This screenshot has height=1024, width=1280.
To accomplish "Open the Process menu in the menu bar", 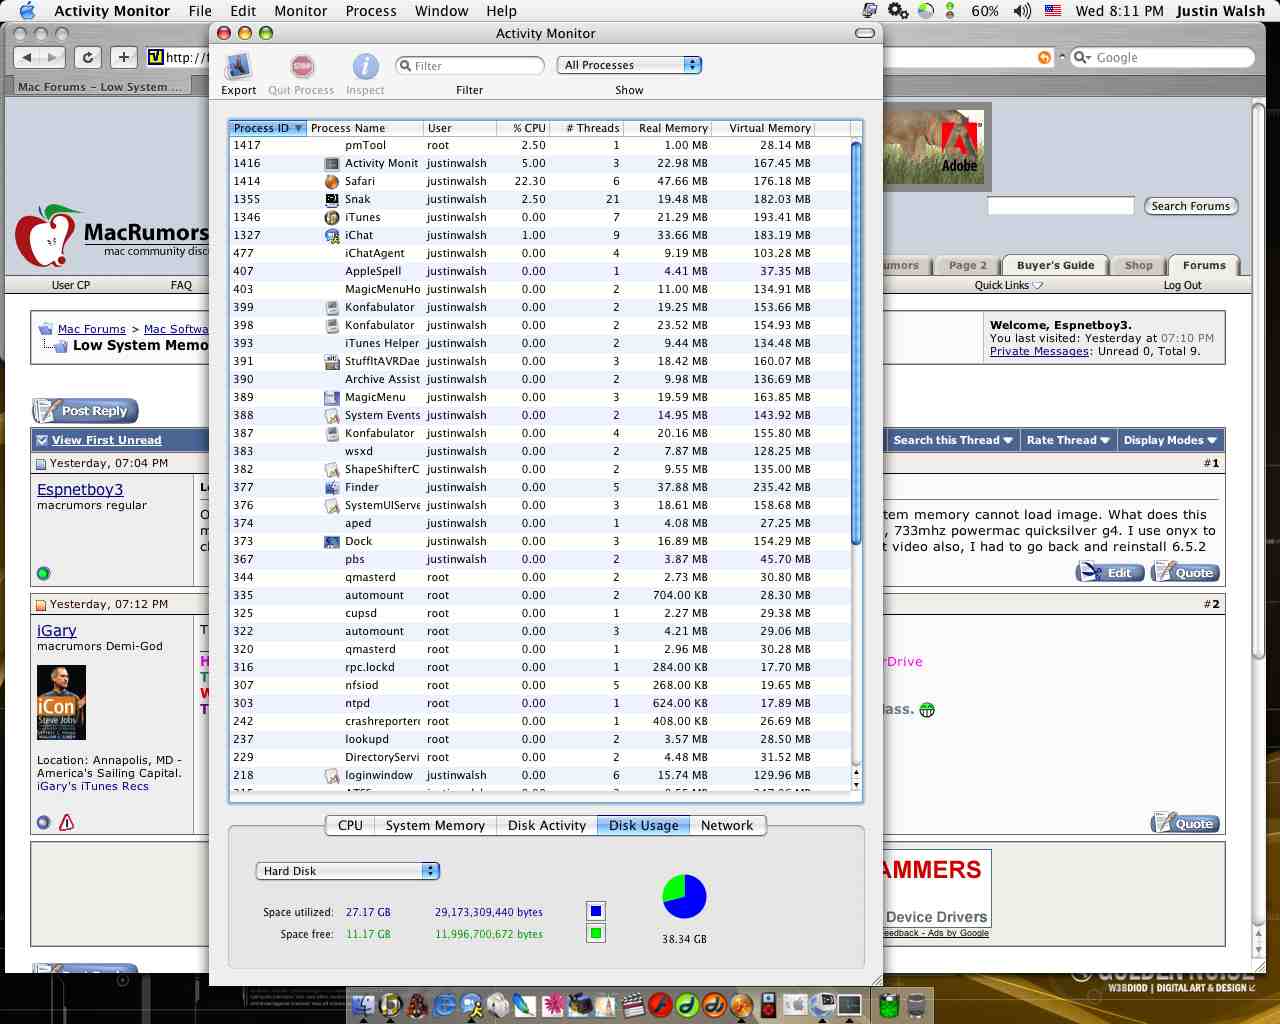I will [x=371, y=11].
